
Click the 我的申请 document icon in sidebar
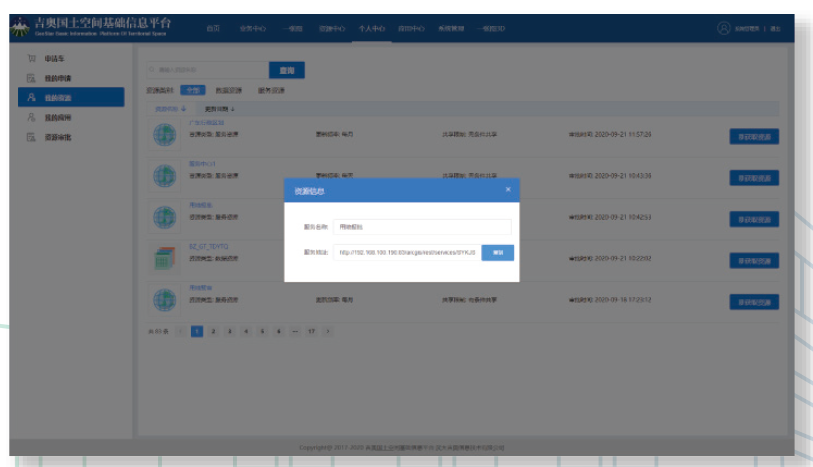(x=31, y=78)
